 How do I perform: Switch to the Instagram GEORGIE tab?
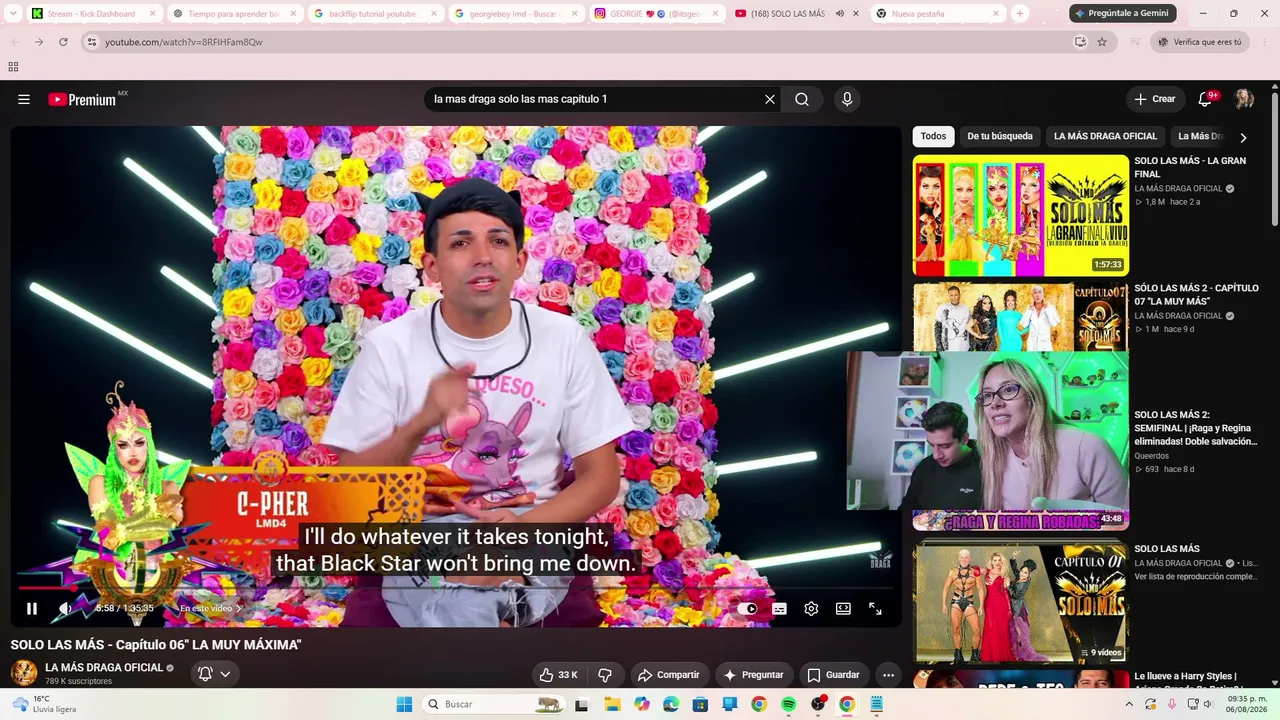[x=656, y=14]
